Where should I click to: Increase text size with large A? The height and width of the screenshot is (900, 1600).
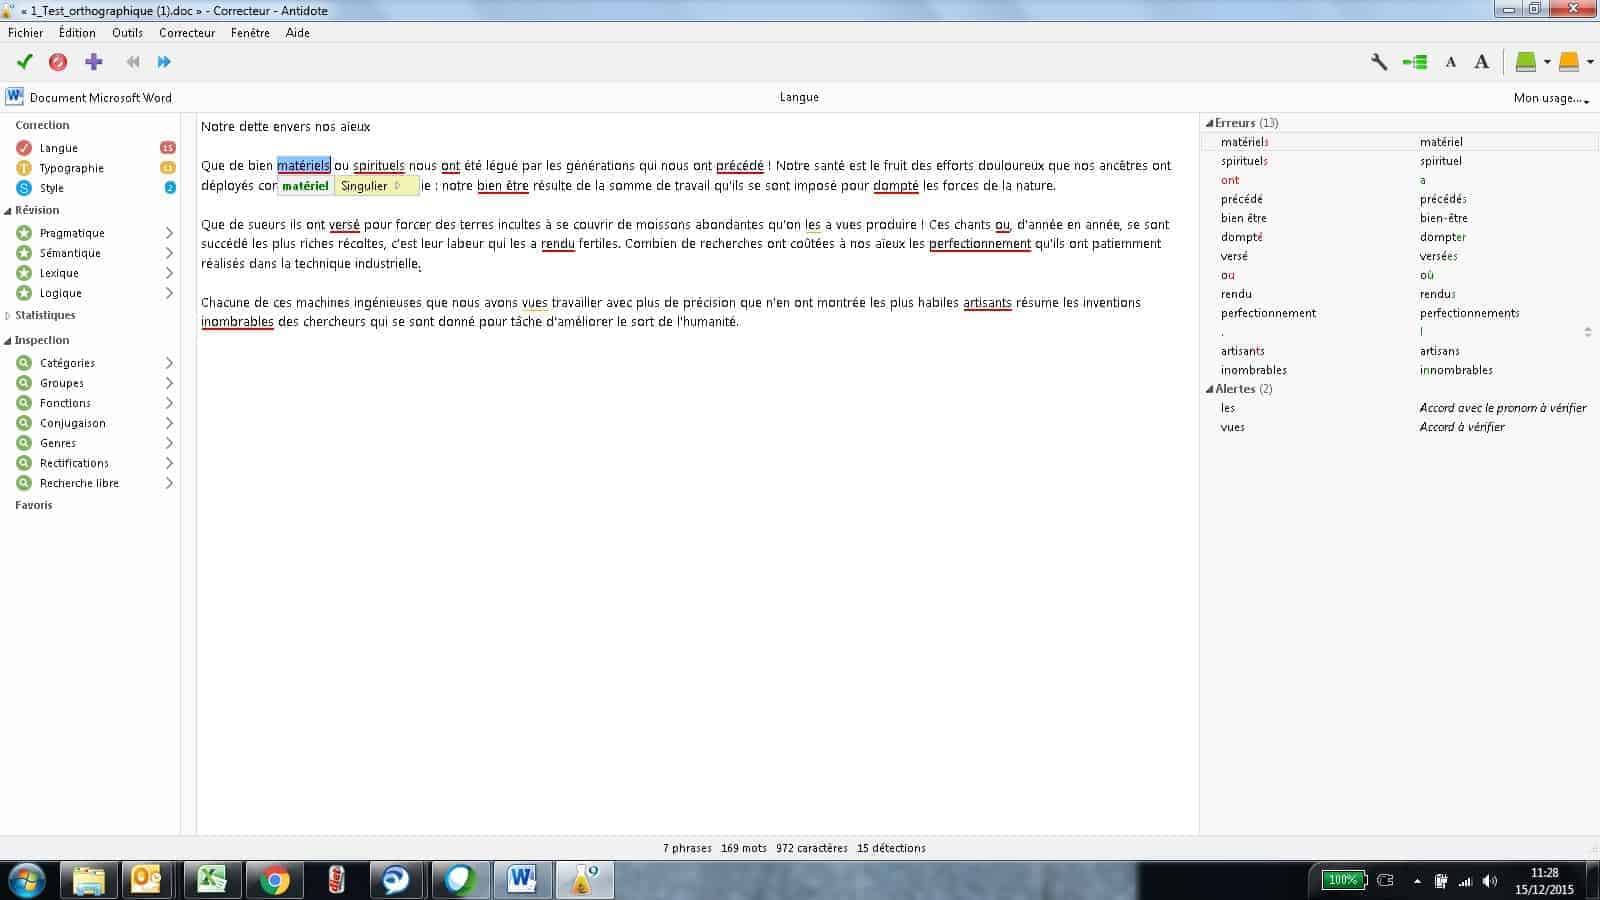click(1482, 62)
